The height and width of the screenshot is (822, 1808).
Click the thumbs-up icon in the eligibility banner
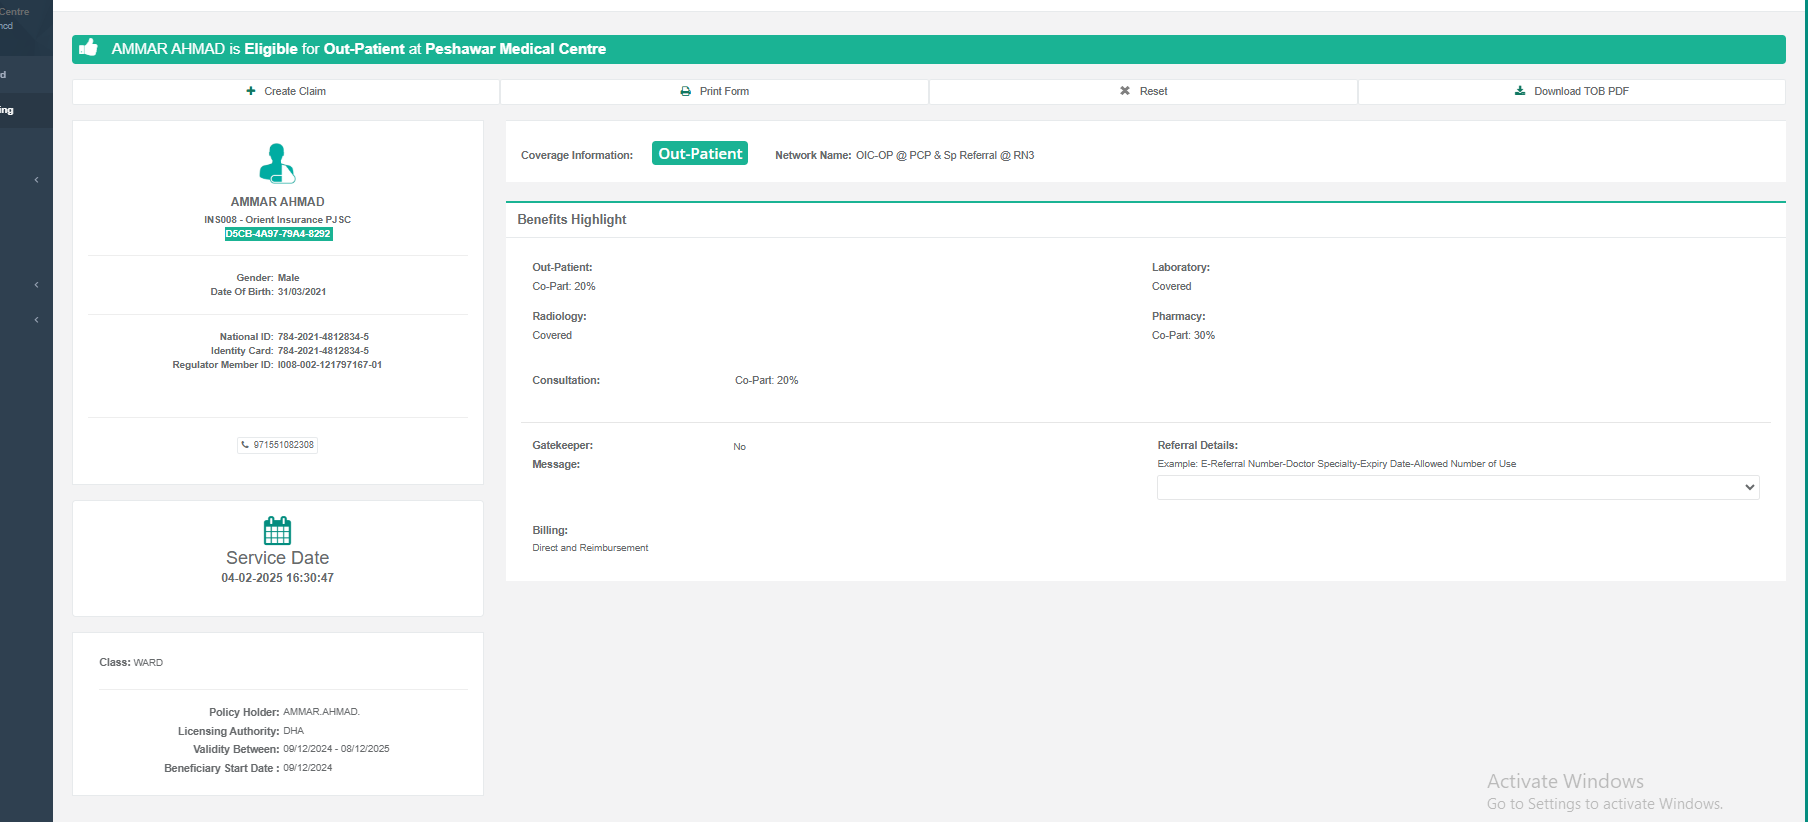89,48
